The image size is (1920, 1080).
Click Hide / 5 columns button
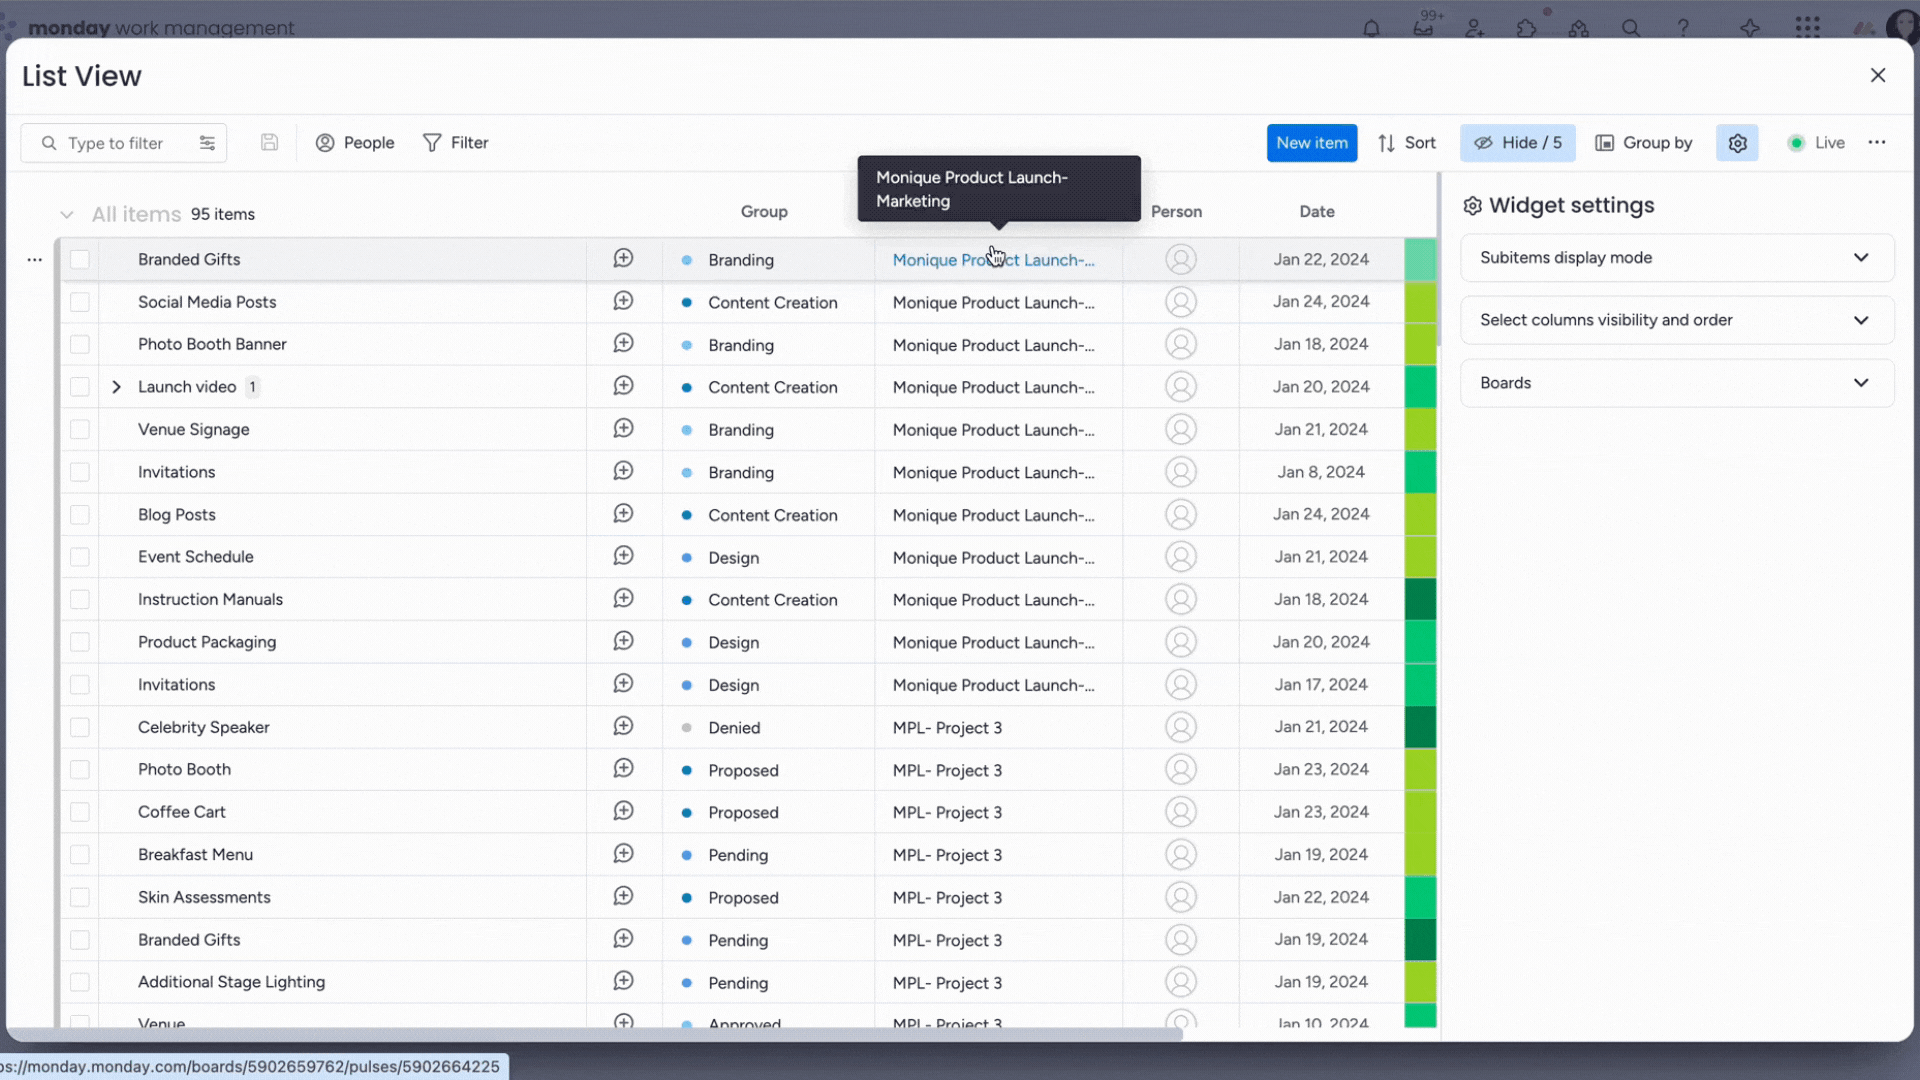point(1517,143)
